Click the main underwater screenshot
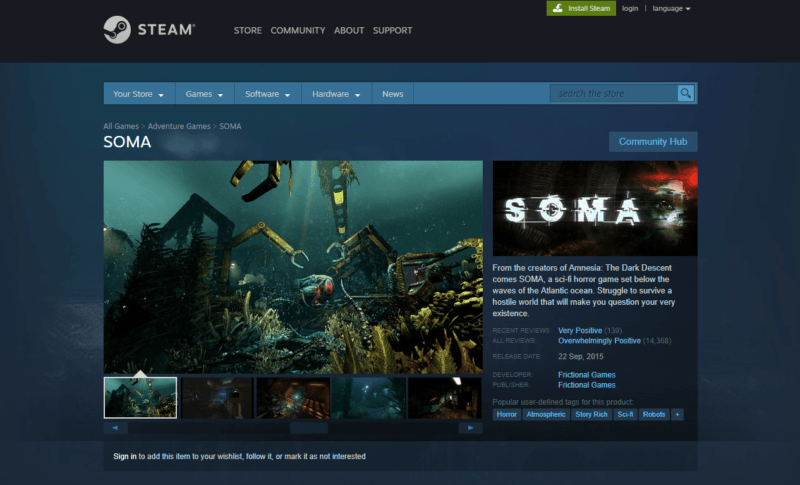The width and height of the screenshot is (800, 485). click(293, 267)
